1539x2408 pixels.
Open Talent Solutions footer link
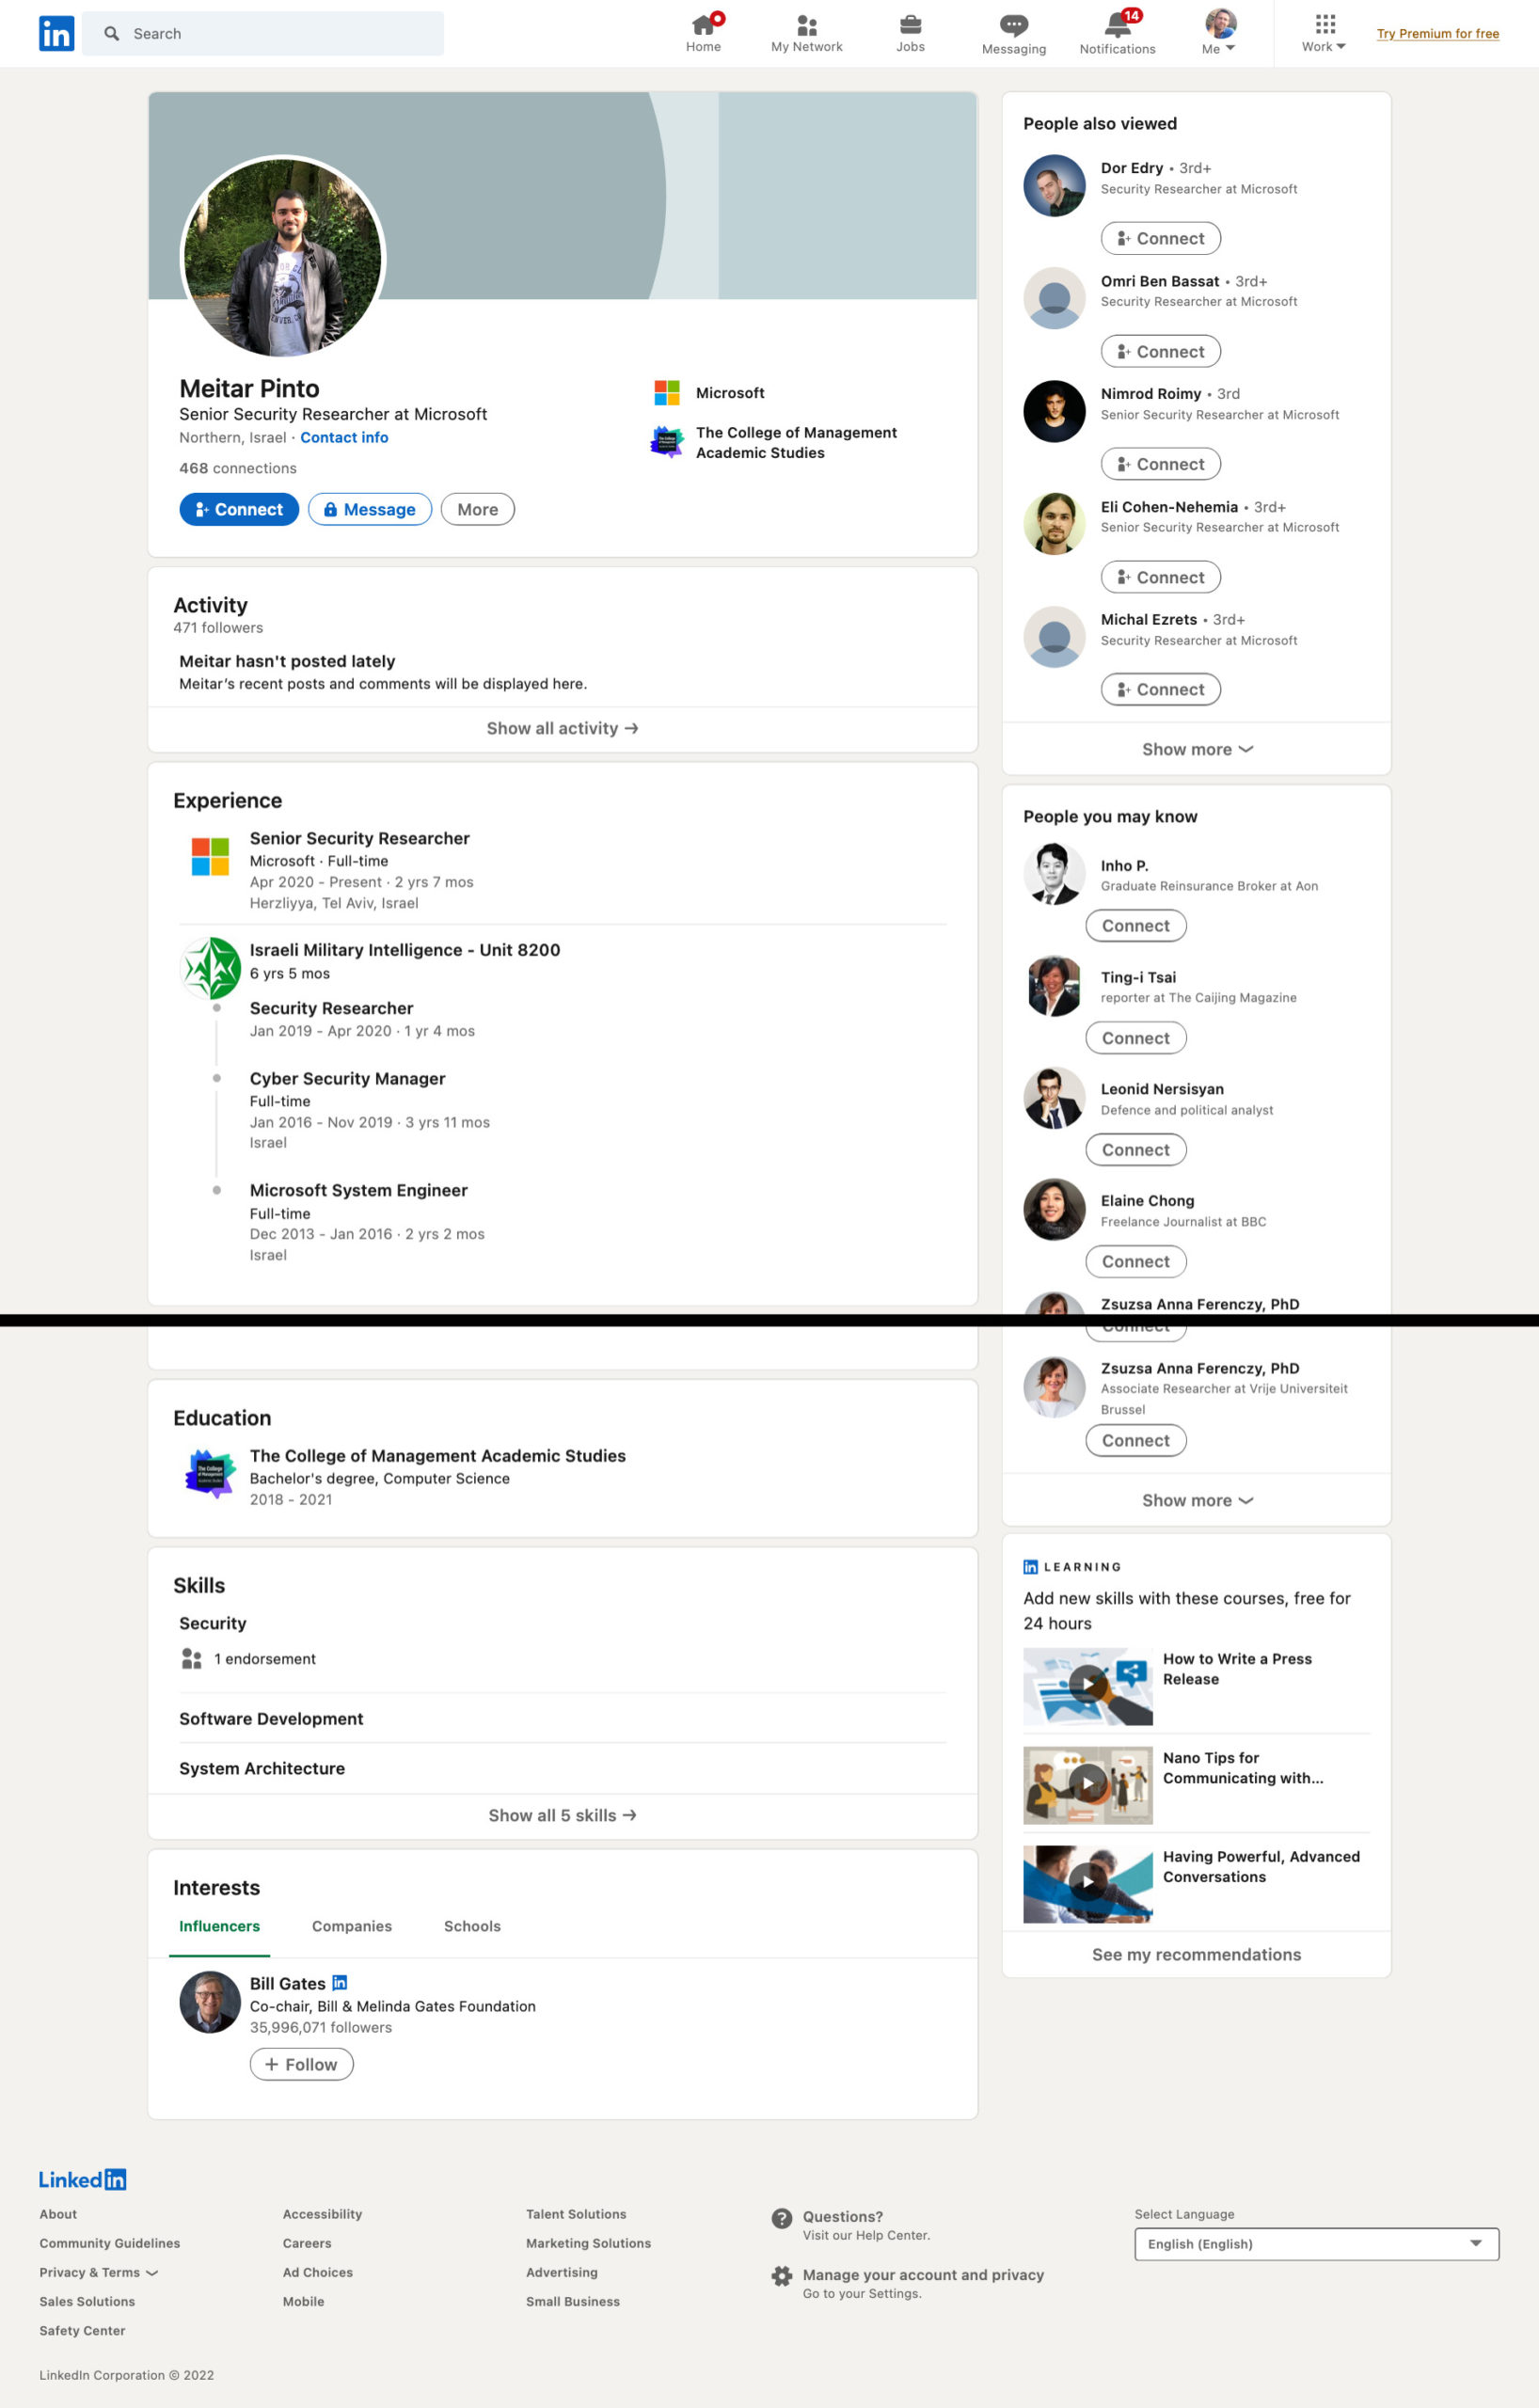[576, 2215]
